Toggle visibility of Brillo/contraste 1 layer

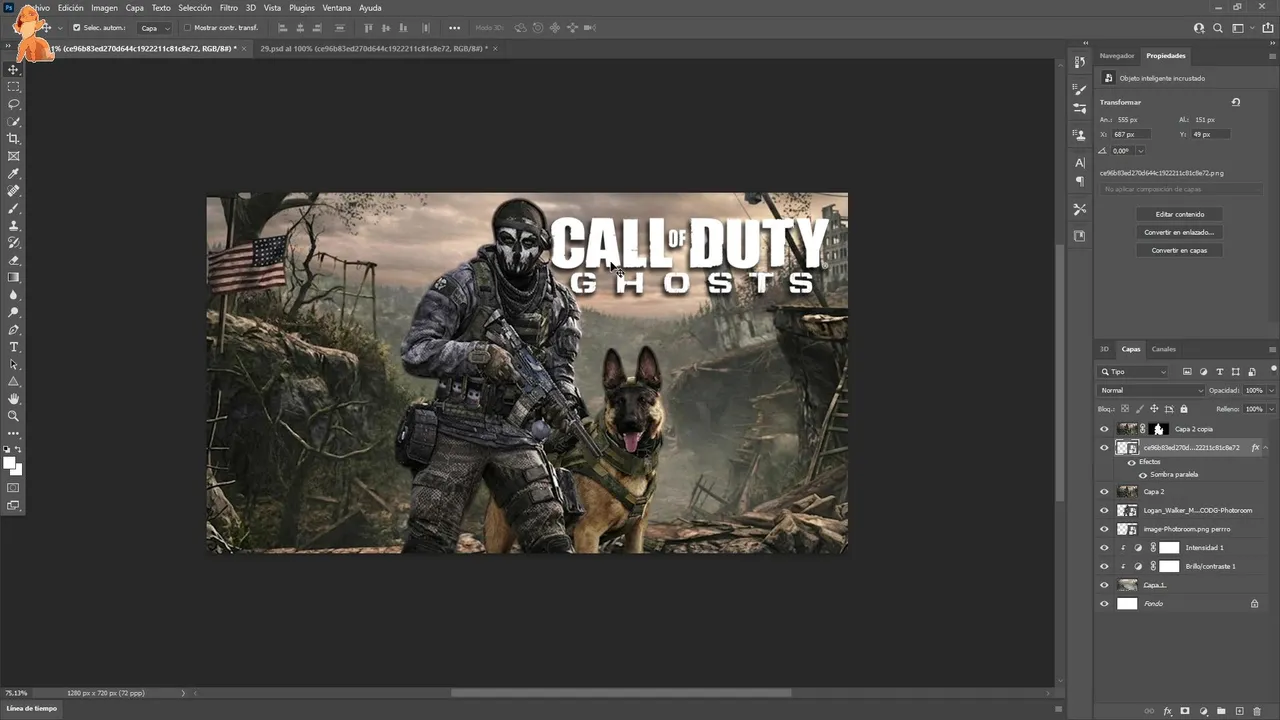click(x=1104, y=566)
